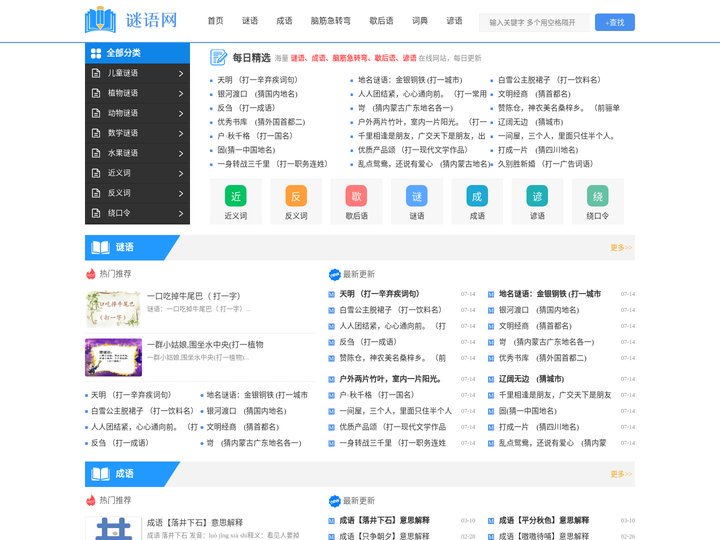Viewport: 720px width, 540px height.
Task: Expand the 绕口令 sidebar arrow
Action: [x=181, y=214]
